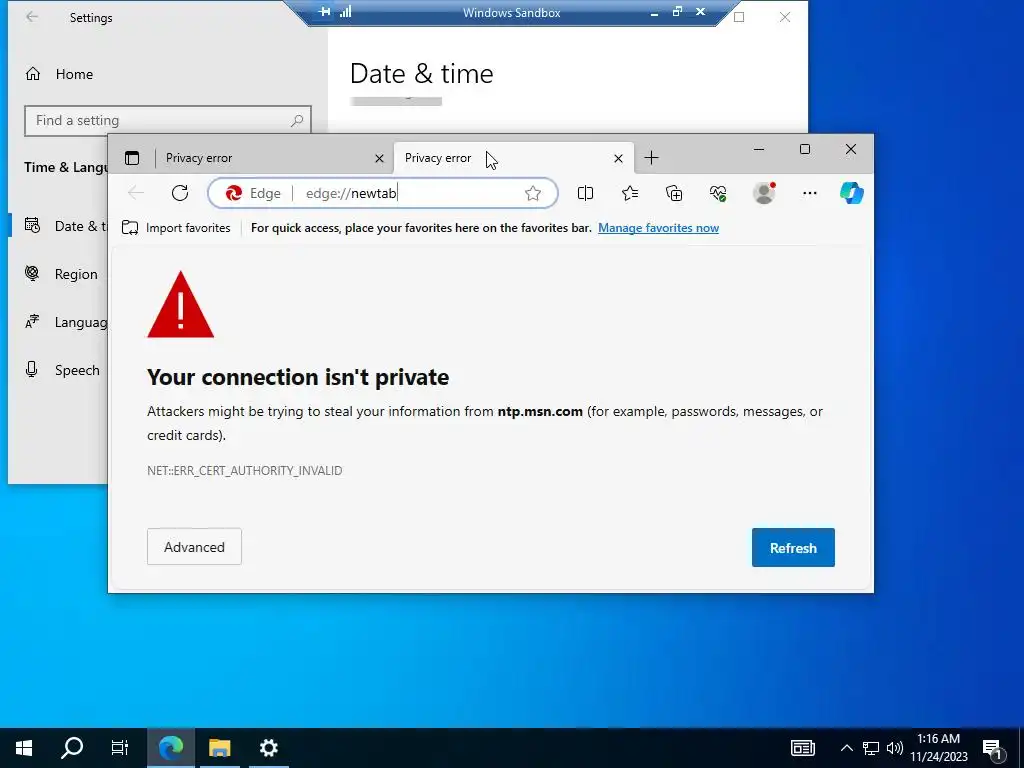Image resolution: width=1024 pixels, height=768 pixels.
Task: Open File Explorer from taskbar
Action: (x=220, y=748)
